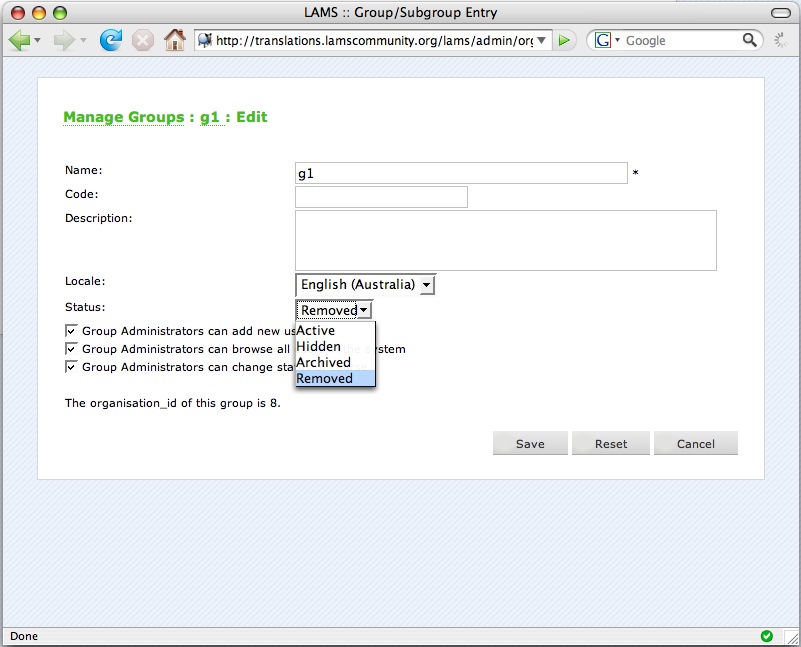Click the search magnifying glass icon

point(750,40)
